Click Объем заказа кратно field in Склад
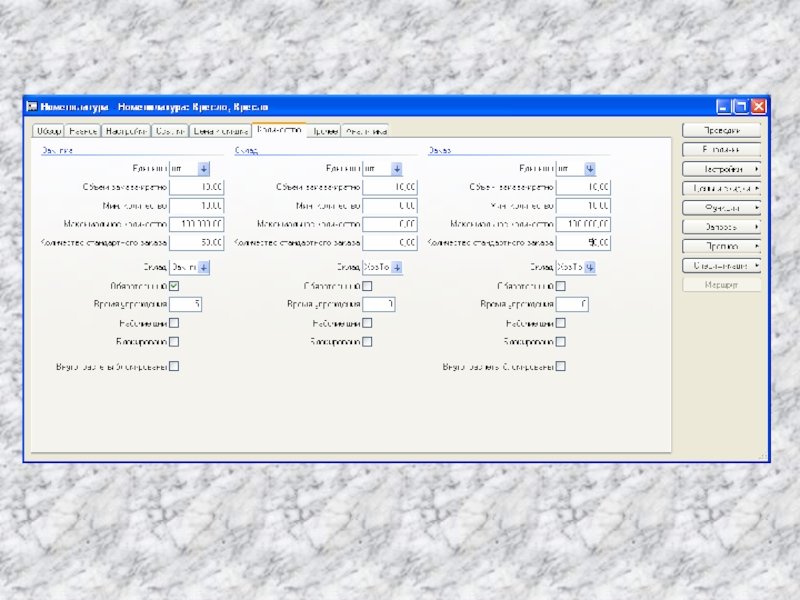800x600 pixels. click(x=390, y=187)
